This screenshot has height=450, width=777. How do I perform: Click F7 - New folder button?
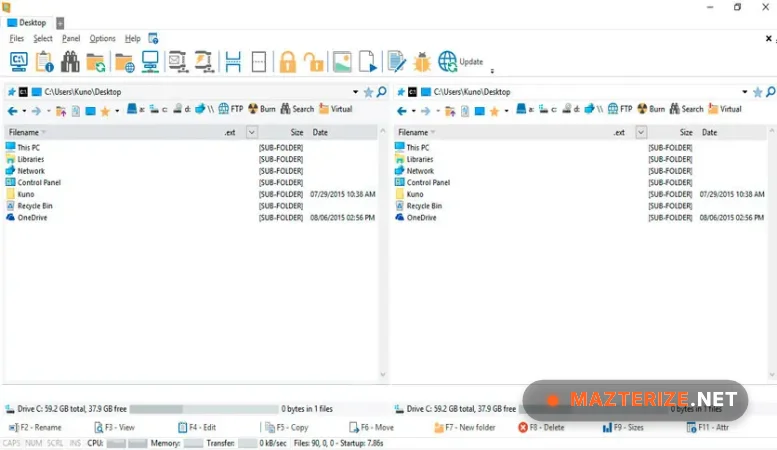[x=465, y=427]
